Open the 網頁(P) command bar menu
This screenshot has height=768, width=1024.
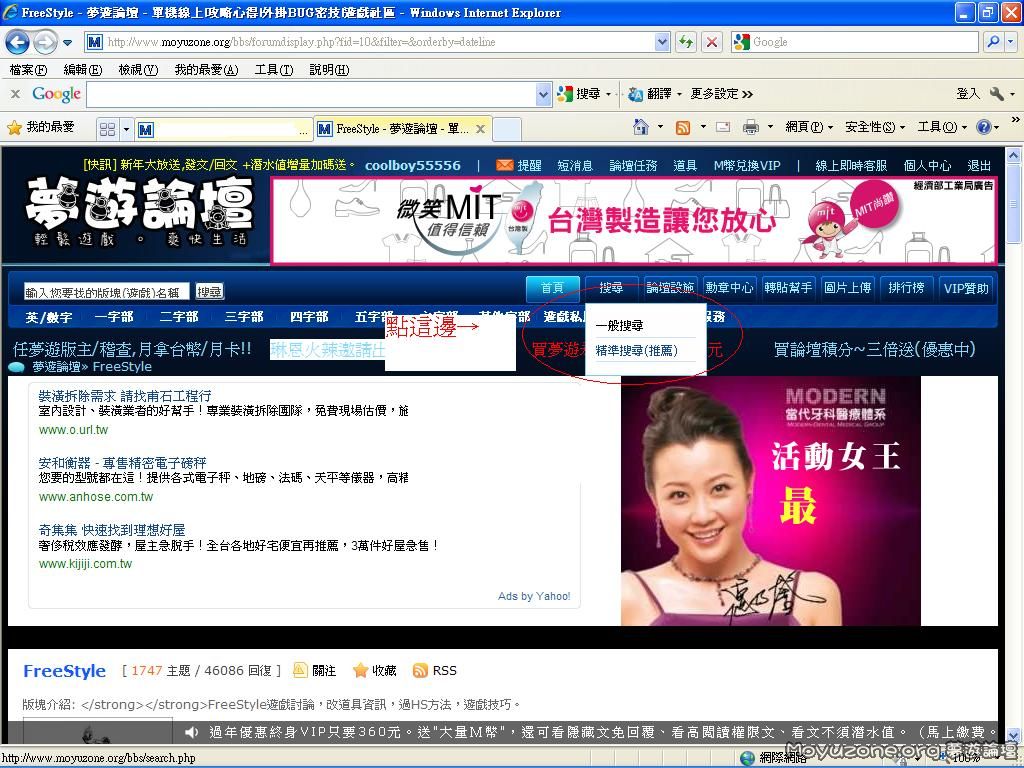pyautogui.click(x=808, y=127)
